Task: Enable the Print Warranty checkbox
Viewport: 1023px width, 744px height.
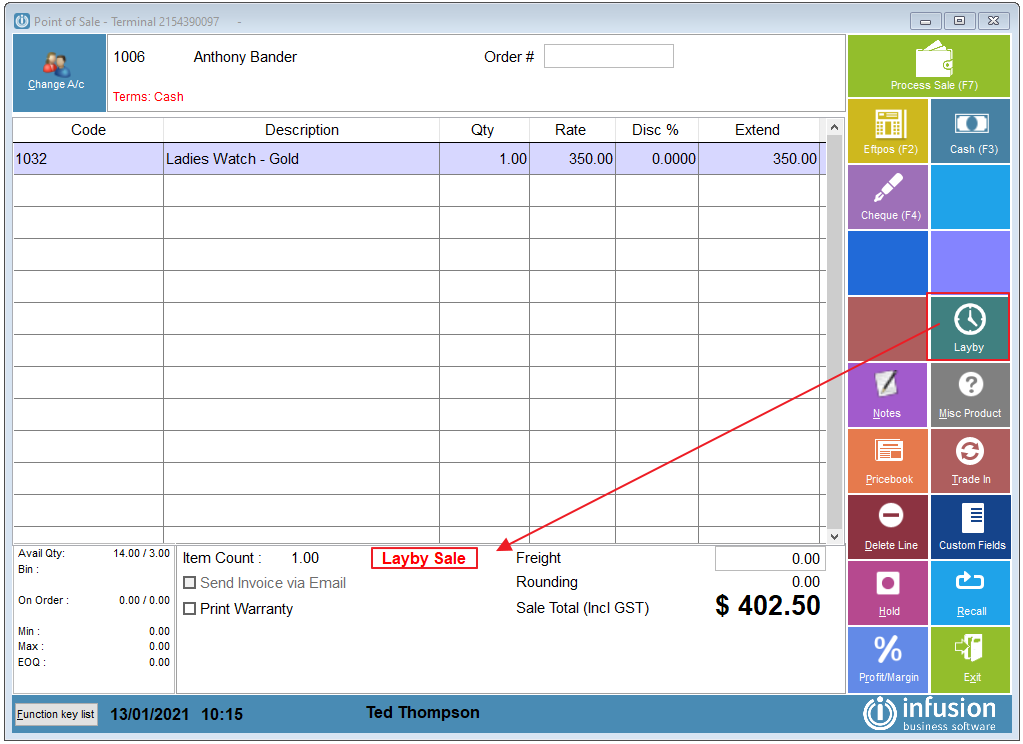Action: pos(190,609)
